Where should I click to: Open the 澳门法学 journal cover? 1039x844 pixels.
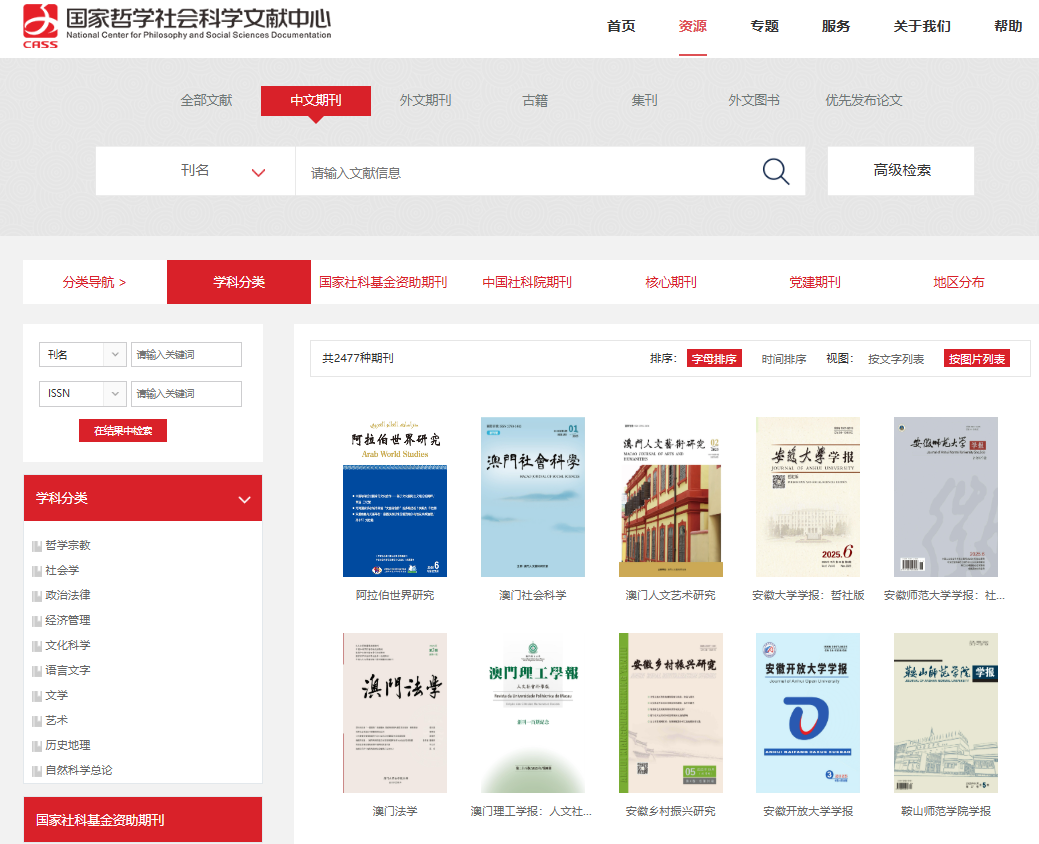394,712
